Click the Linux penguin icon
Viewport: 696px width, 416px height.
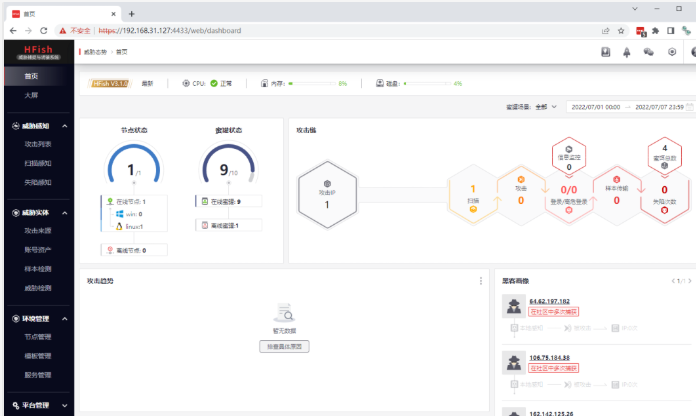click(119, 226)
